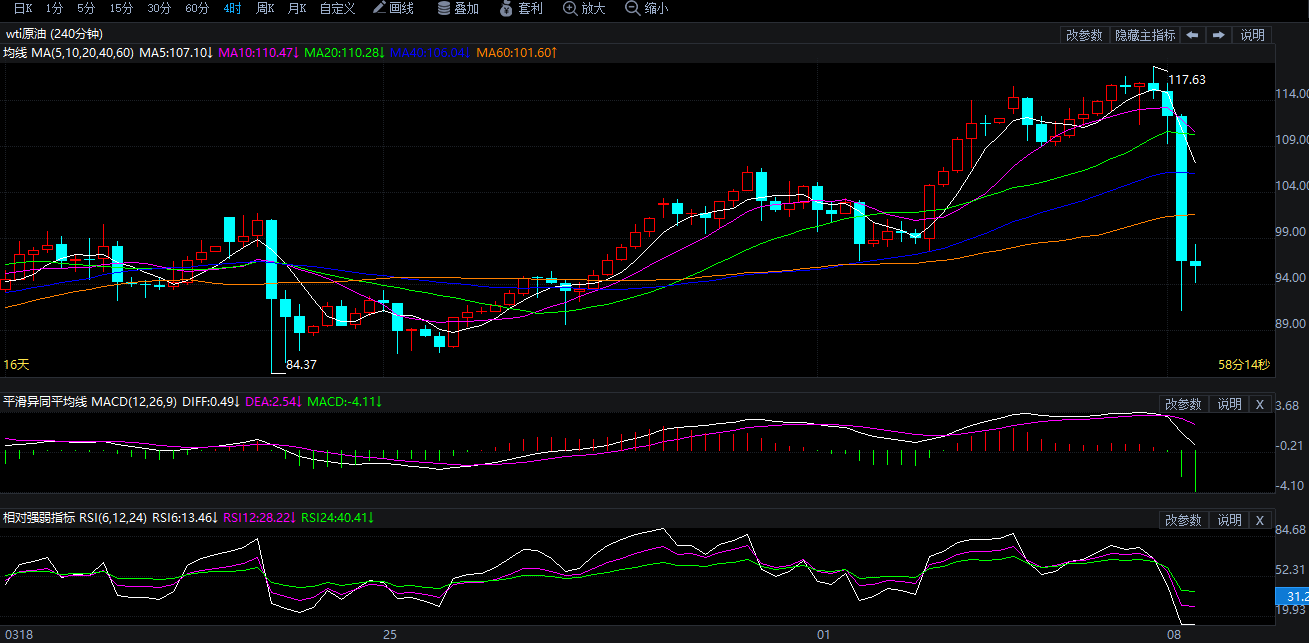Click the left arrow indicator button
This screenshot has height=643, width=1309.
point(1192,35)
